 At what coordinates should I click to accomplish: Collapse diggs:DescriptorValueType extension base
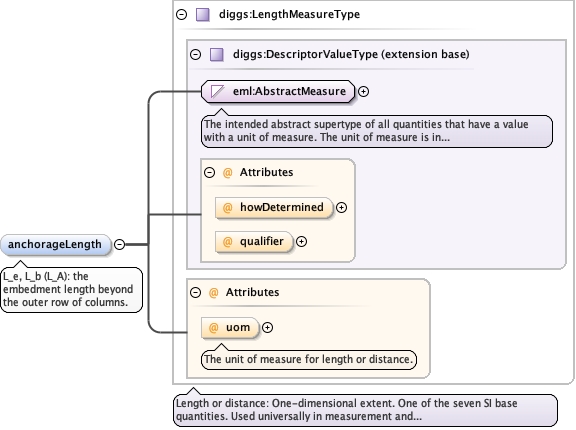coord(195,55)
